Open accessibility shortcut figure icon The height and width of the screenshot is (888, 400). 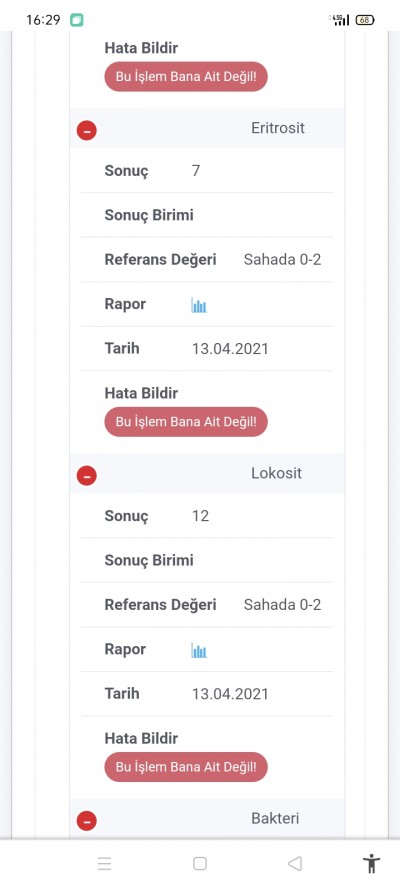[372, 864]
